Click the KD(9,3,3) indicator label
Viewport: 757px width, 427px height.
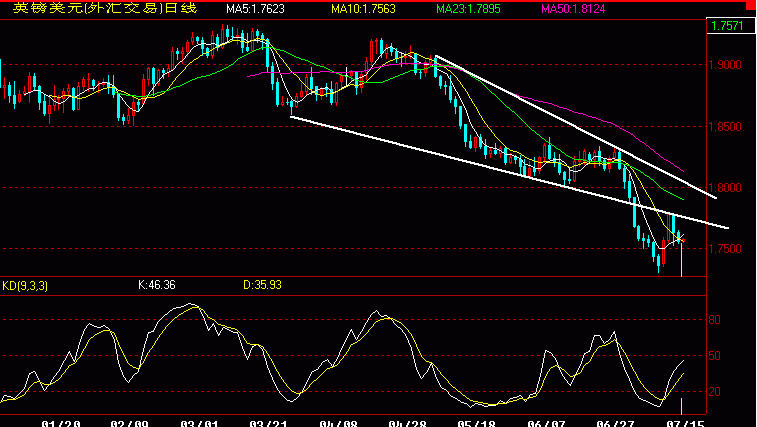[x=25, y=285]
